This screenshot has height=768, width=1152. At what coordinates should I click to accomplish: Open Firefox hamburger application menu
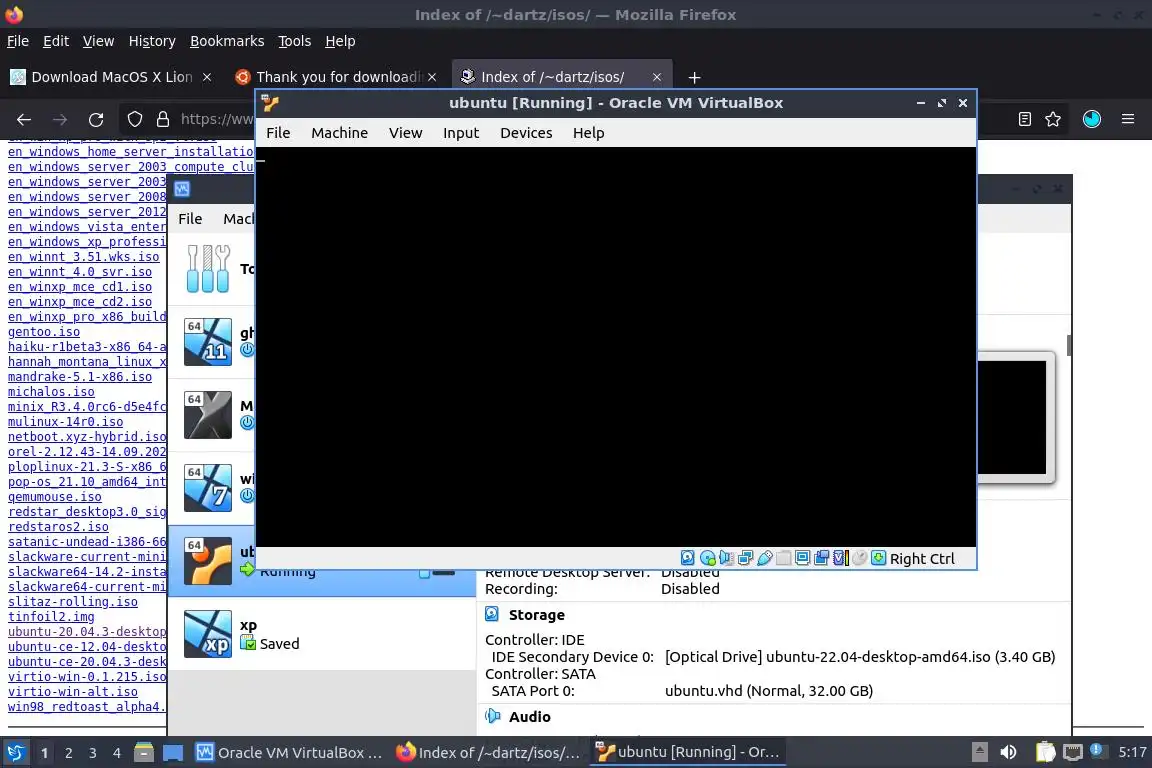click(x=1128, y=119)
